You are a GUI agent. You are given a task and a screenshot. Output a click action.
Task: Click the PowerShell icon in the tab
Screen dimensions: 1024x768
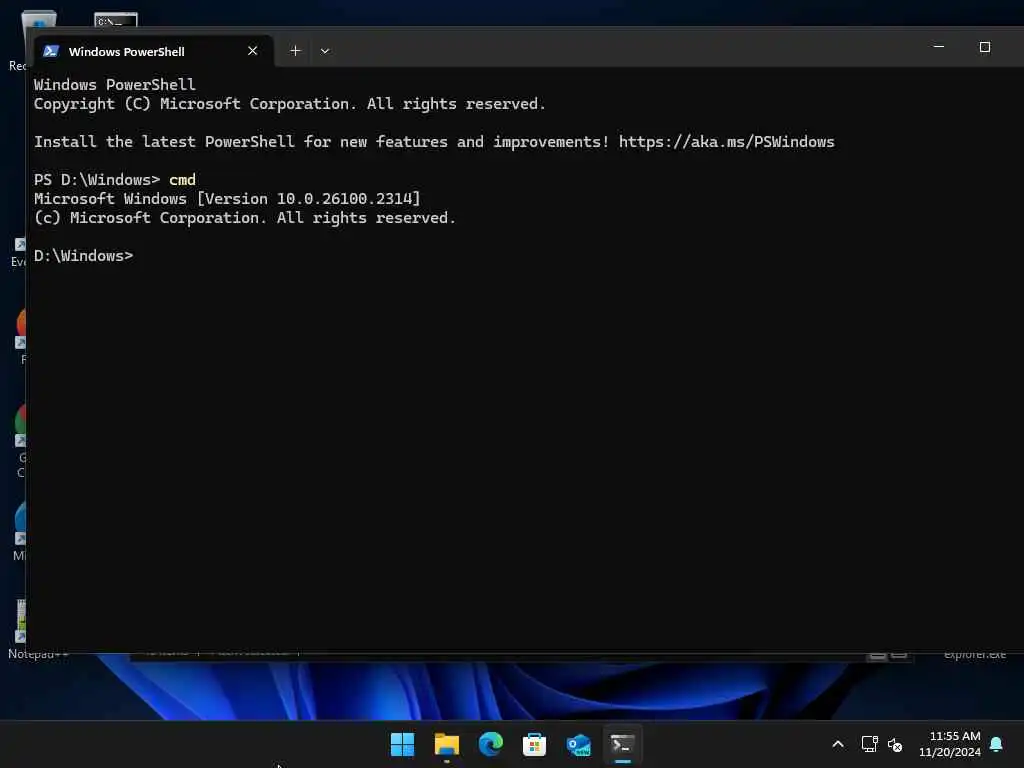51,51
